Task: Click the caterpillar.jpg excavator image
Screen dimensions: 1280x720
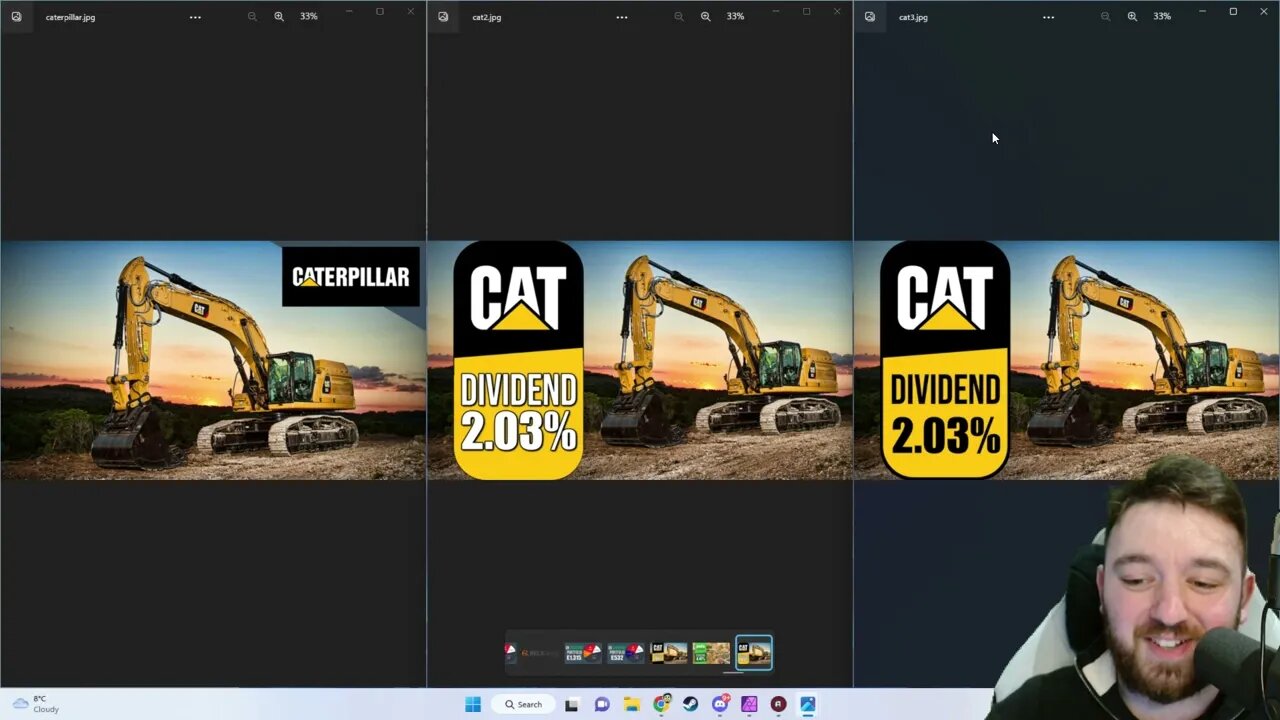Action: pos(213,360)
